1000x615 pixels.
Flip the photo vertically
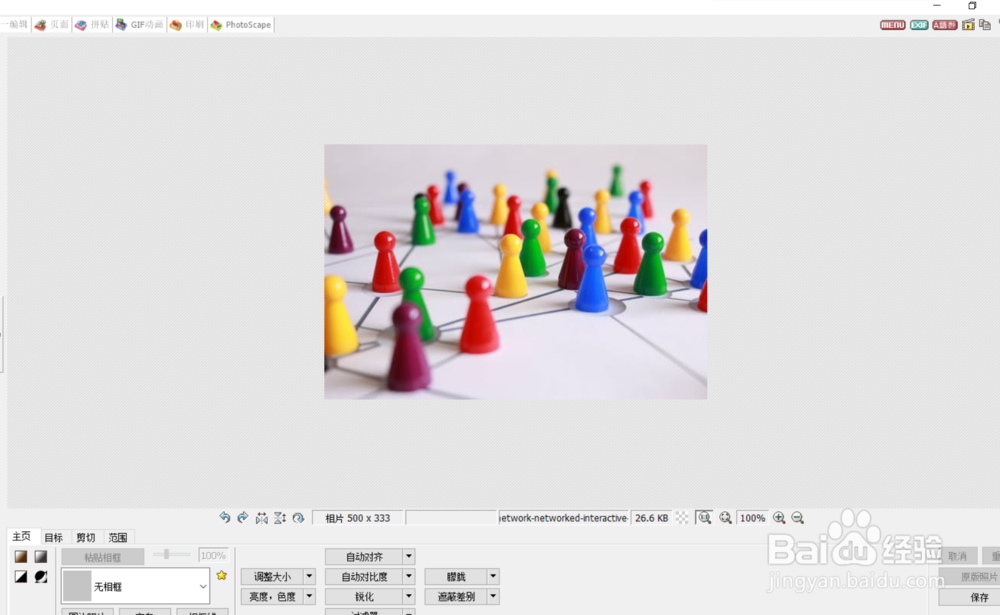coord(280,518)
